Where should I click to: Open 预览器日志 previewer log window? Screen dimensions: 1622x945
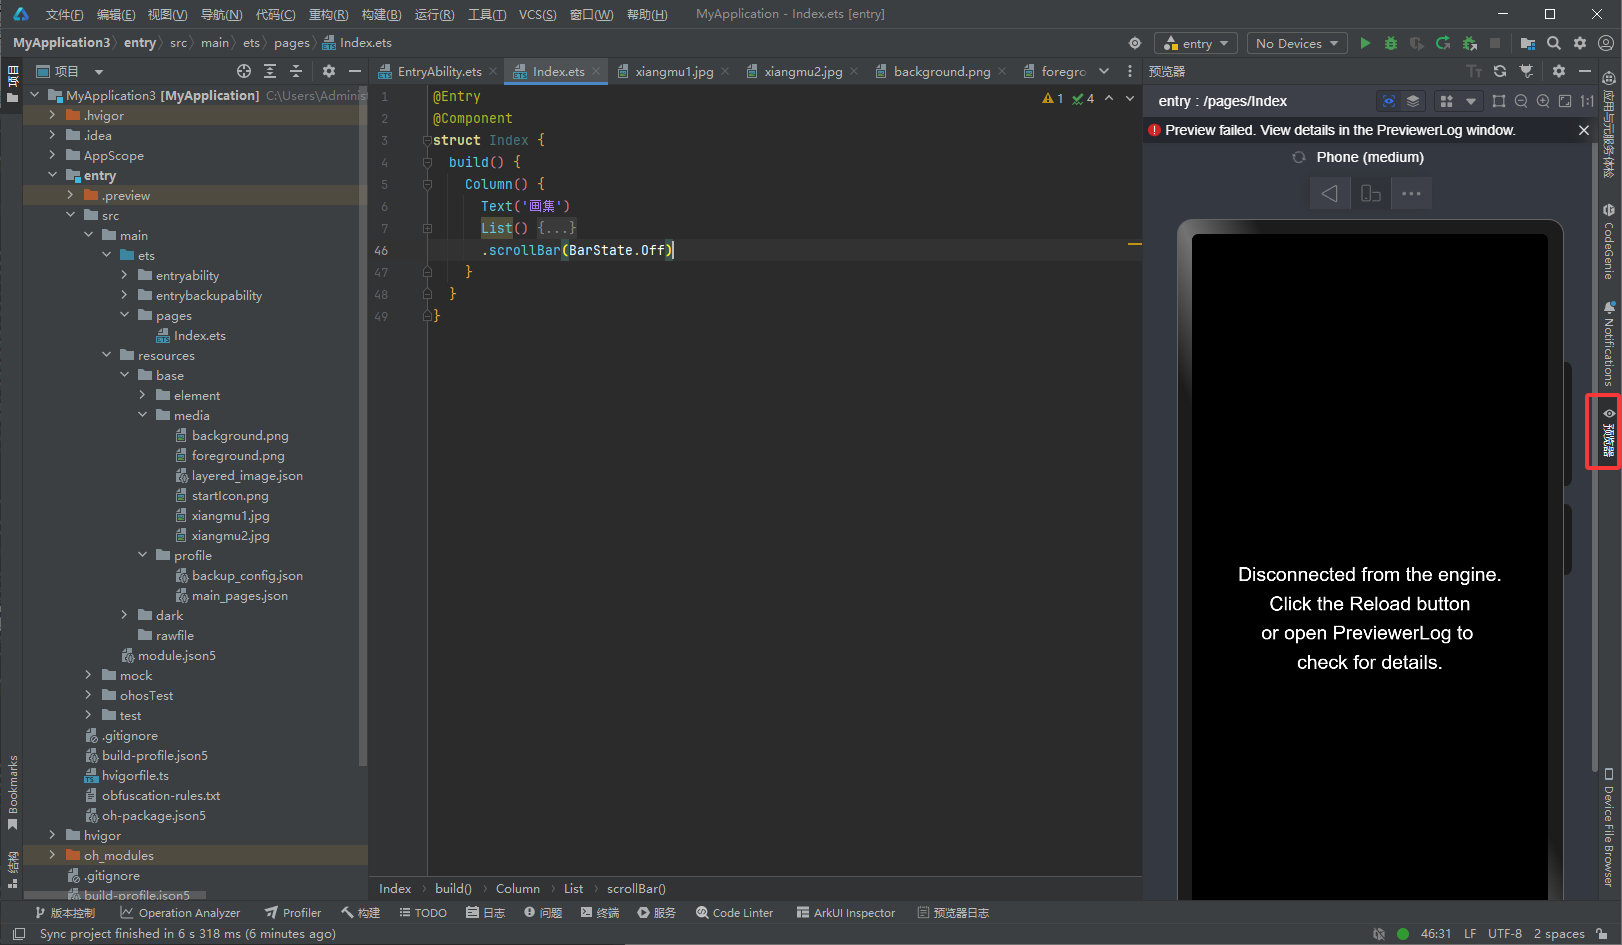point(953,912)
